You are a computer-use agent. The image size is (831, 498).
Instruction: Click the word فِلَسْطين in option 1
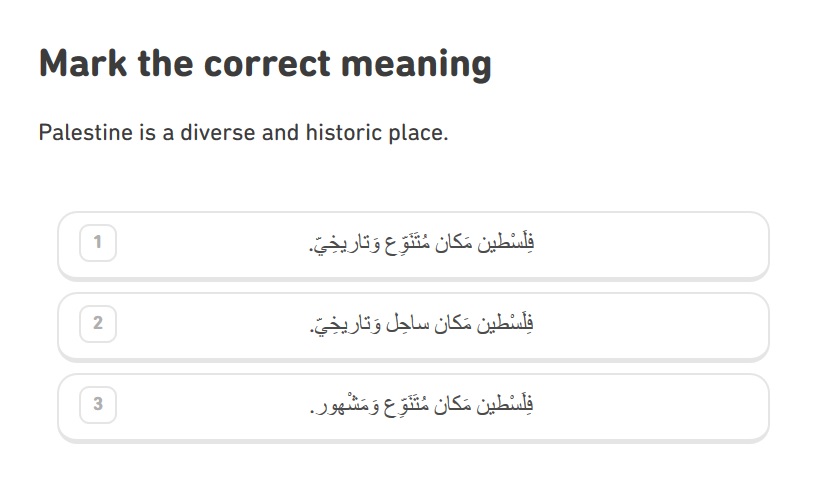[506, 243]
